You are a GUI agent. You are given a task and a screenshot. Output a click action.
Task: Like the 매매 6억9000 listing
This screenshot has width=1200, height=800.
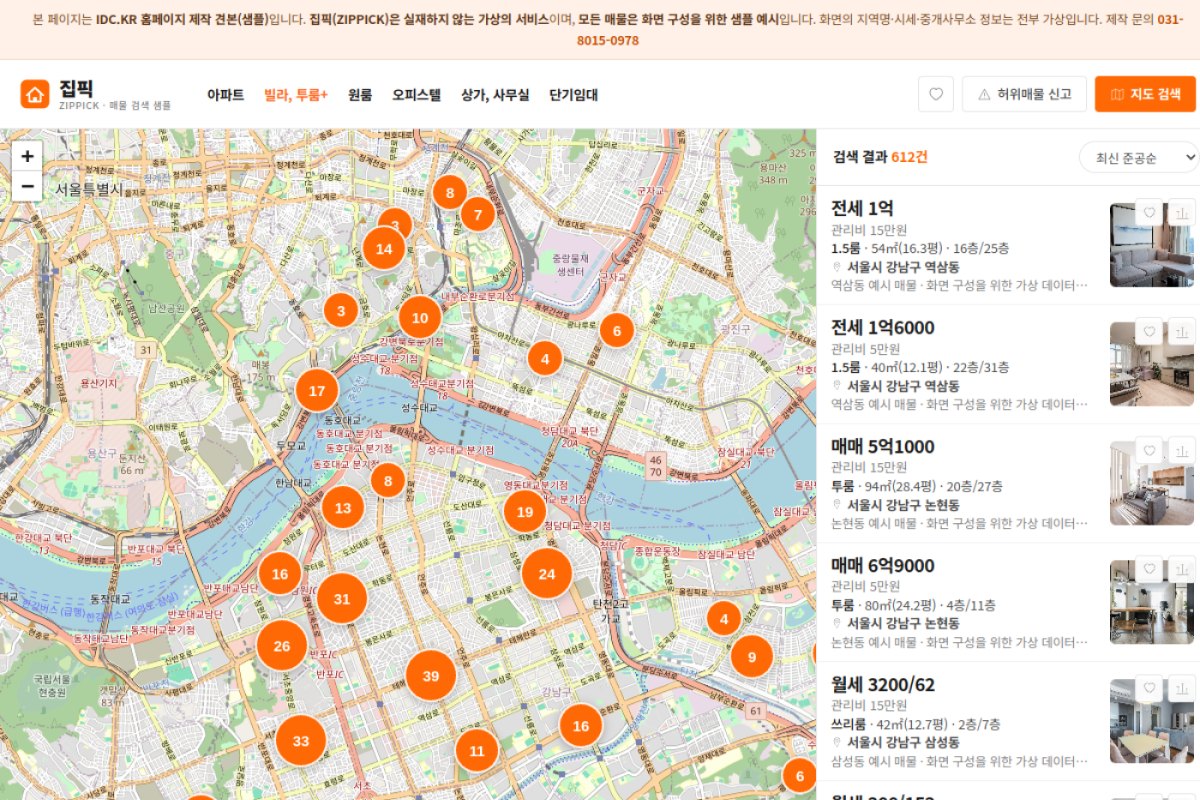[x=1149, y=570]
